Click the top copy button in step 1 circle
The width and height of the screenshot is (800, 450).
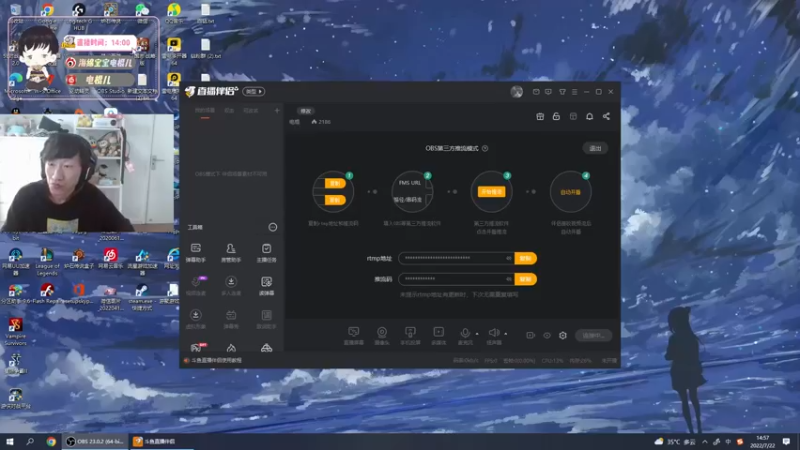pos(335,183)
